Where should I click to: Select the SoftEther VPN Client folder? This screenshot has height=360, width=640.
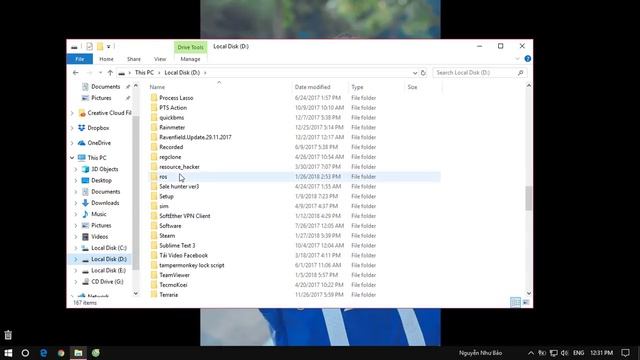coord(184,216)
